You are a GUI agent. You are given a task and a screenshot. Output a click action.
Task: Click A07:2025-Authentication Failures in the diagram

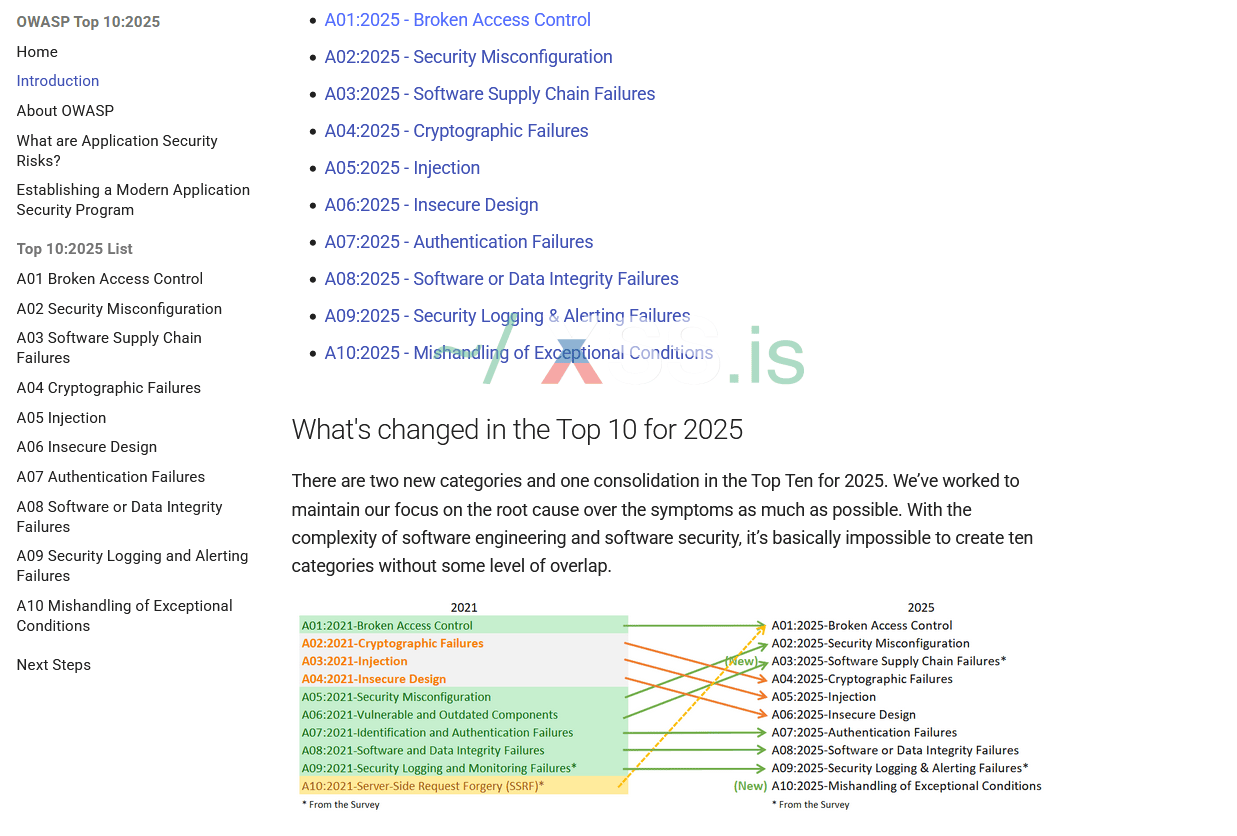click(x=864, y=733)
